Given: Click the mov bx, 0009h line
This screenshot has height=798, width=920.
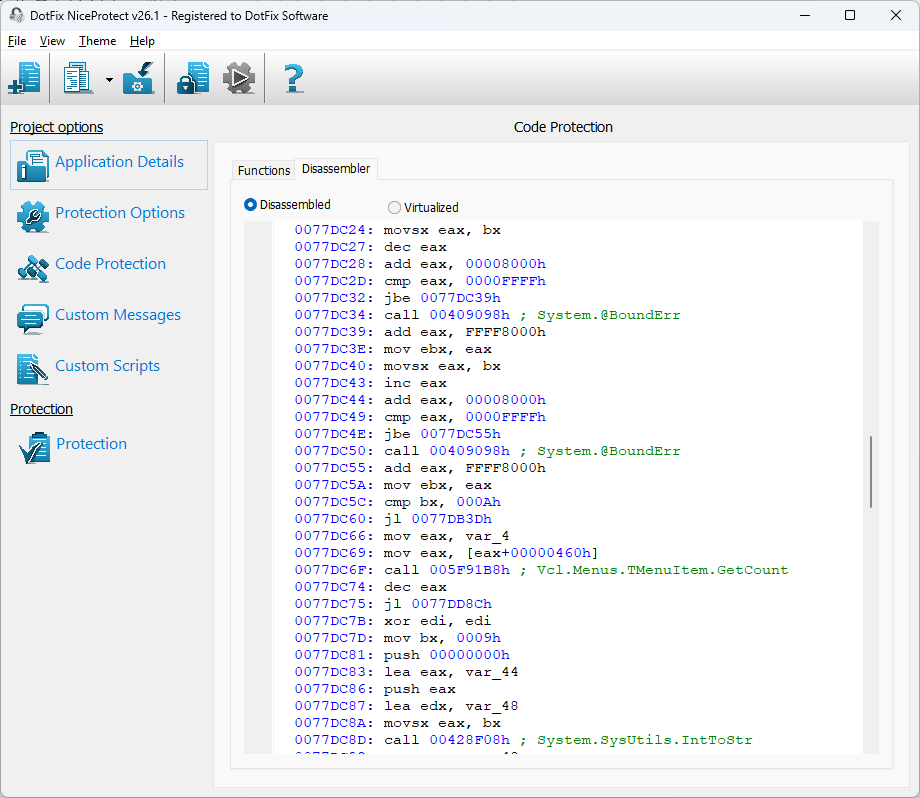Looking at the screenshot, I should coord(398,638).
